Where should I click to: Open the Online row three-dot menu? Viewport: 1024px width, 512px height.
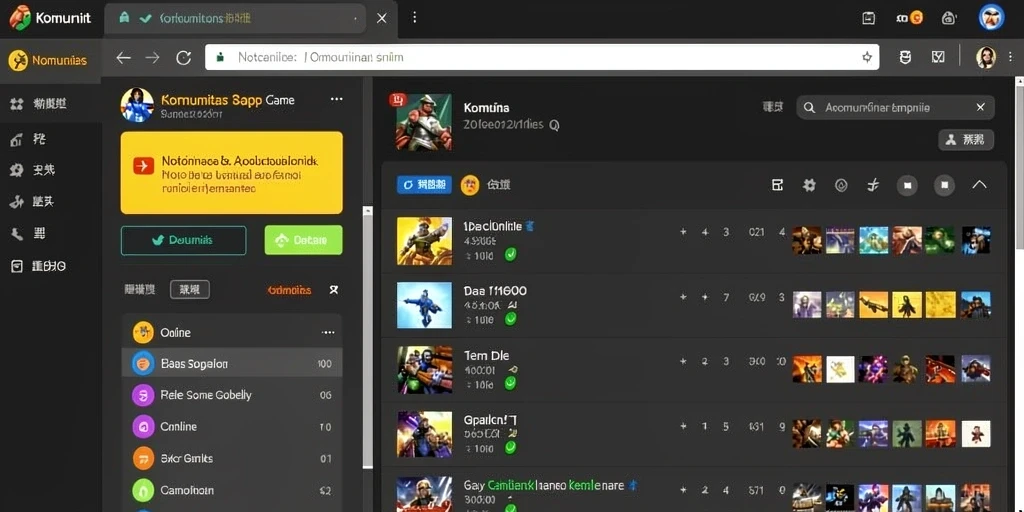[x=328, y=332]
